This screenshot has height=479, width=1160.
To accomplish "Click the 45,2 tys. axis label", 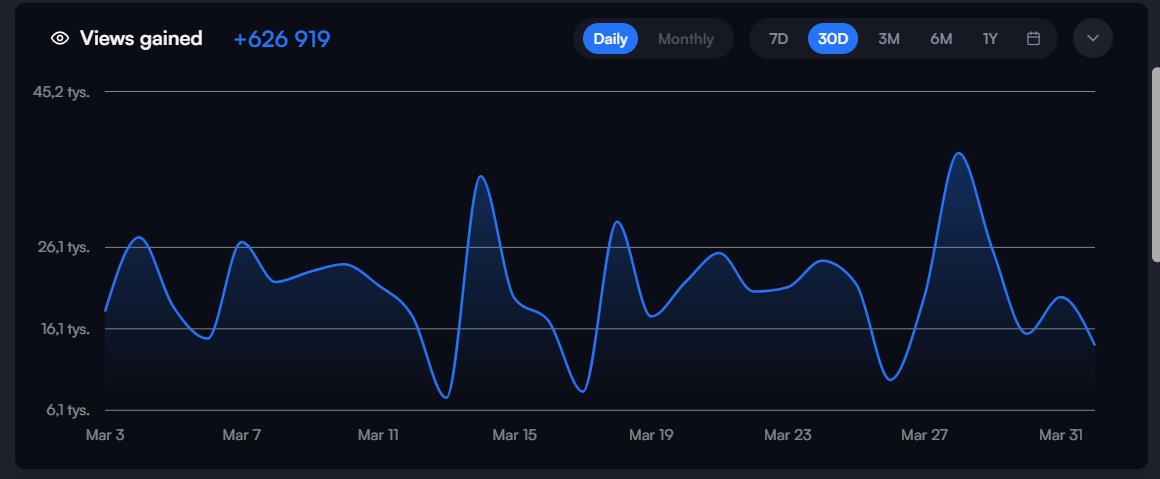I will click(x=61, y=93).
